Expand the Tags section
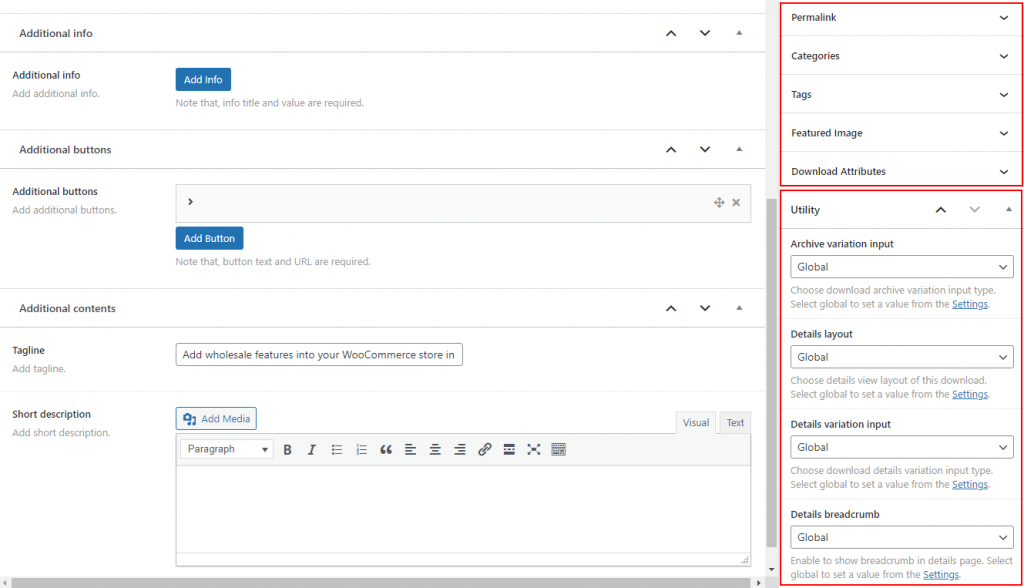Screen dimensions: 1024x588 (x=901, y=95)
